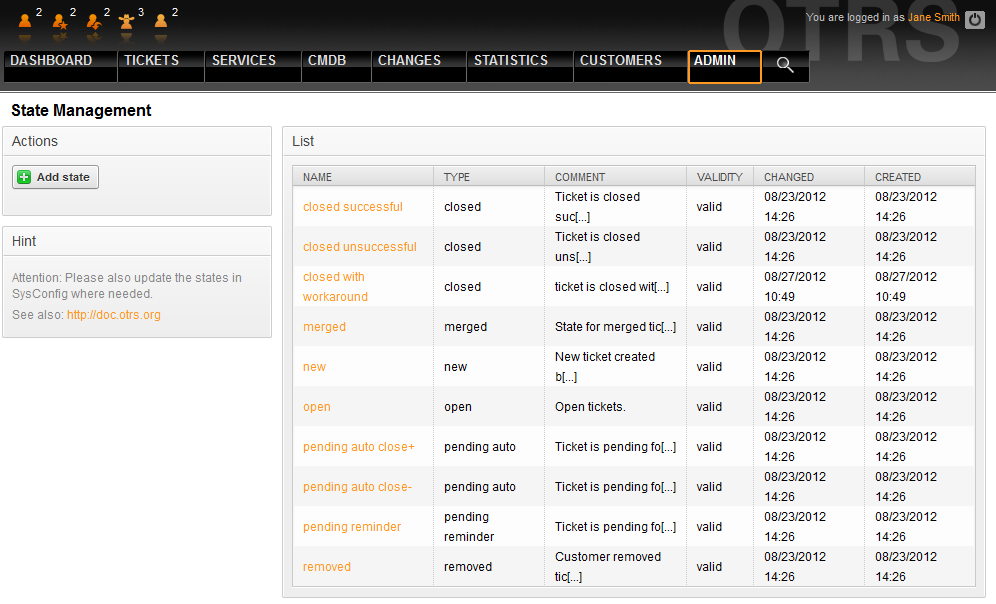Click the person icon with return arrow

(93, 20)
